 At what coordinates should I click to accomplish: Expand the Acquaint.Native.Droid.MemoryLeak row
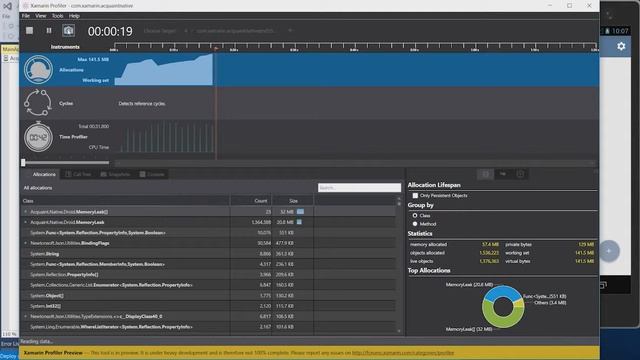(25, 222)
